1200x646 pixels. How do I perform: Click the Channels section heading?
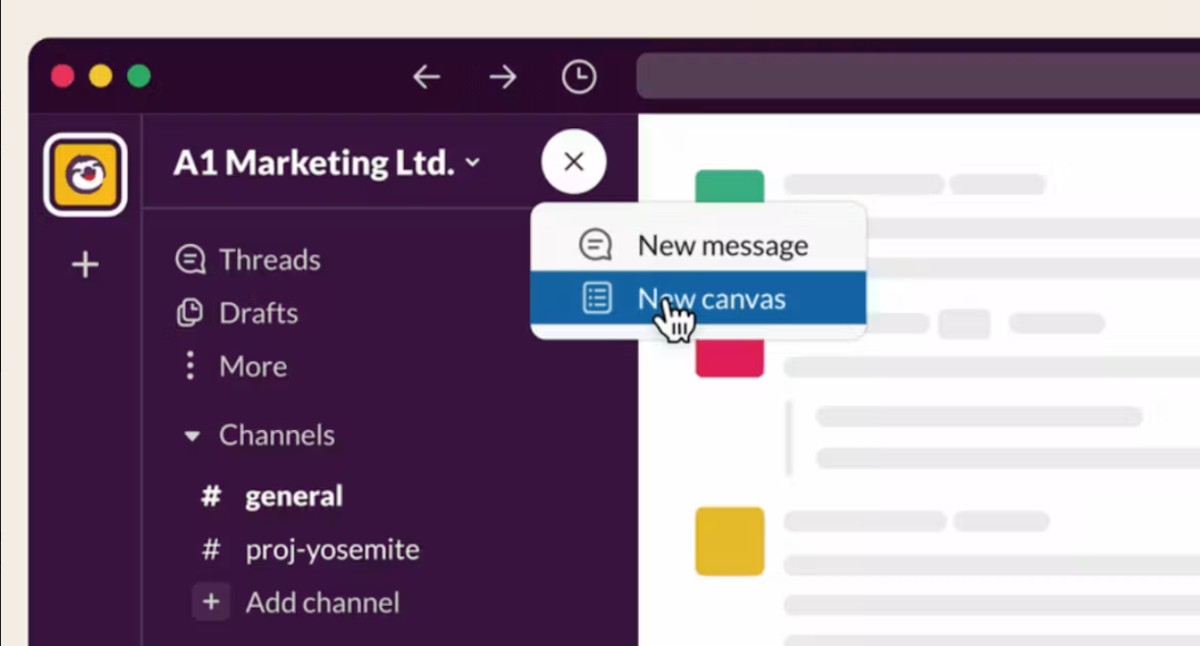pyautogui.click(x=277, y=435)
